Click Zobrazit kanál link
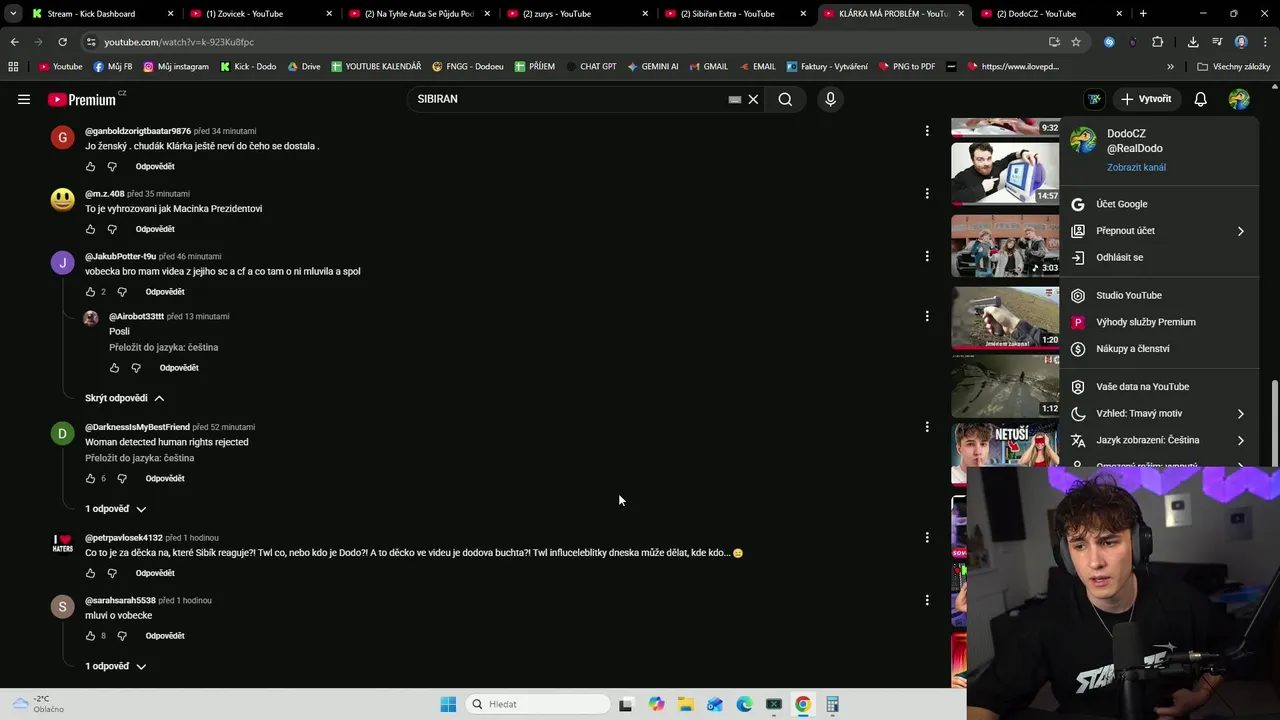 (1136, 167)
